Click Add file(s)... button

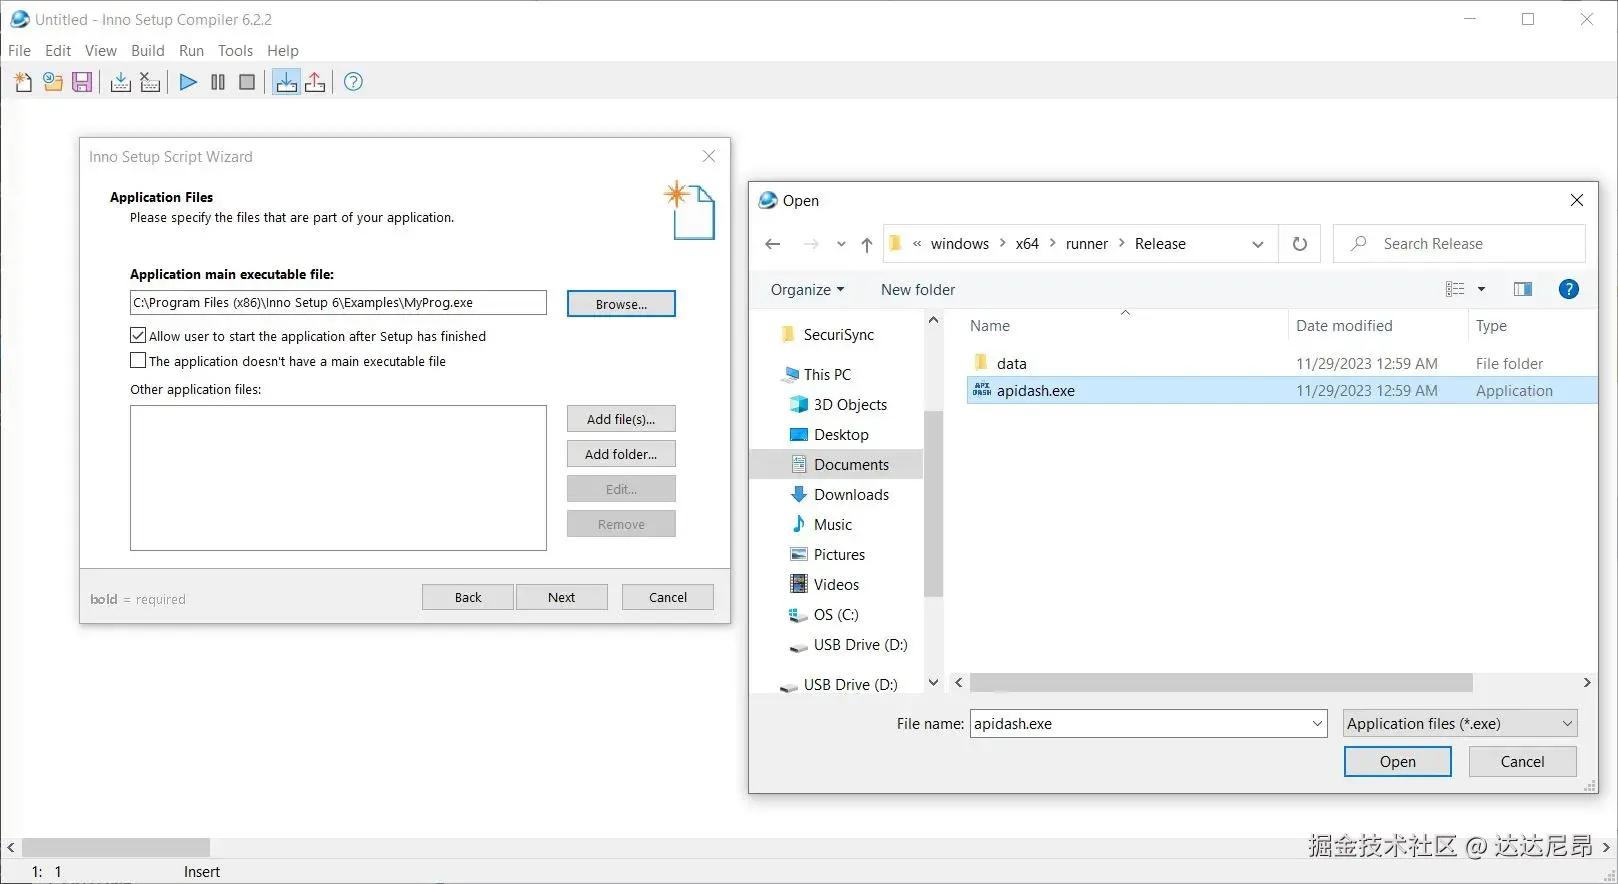pos(621,419)
